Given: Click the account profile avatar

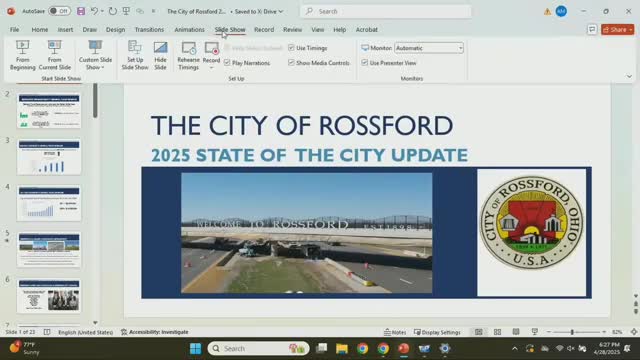Looking at the screenshot, I should [562, 11].
